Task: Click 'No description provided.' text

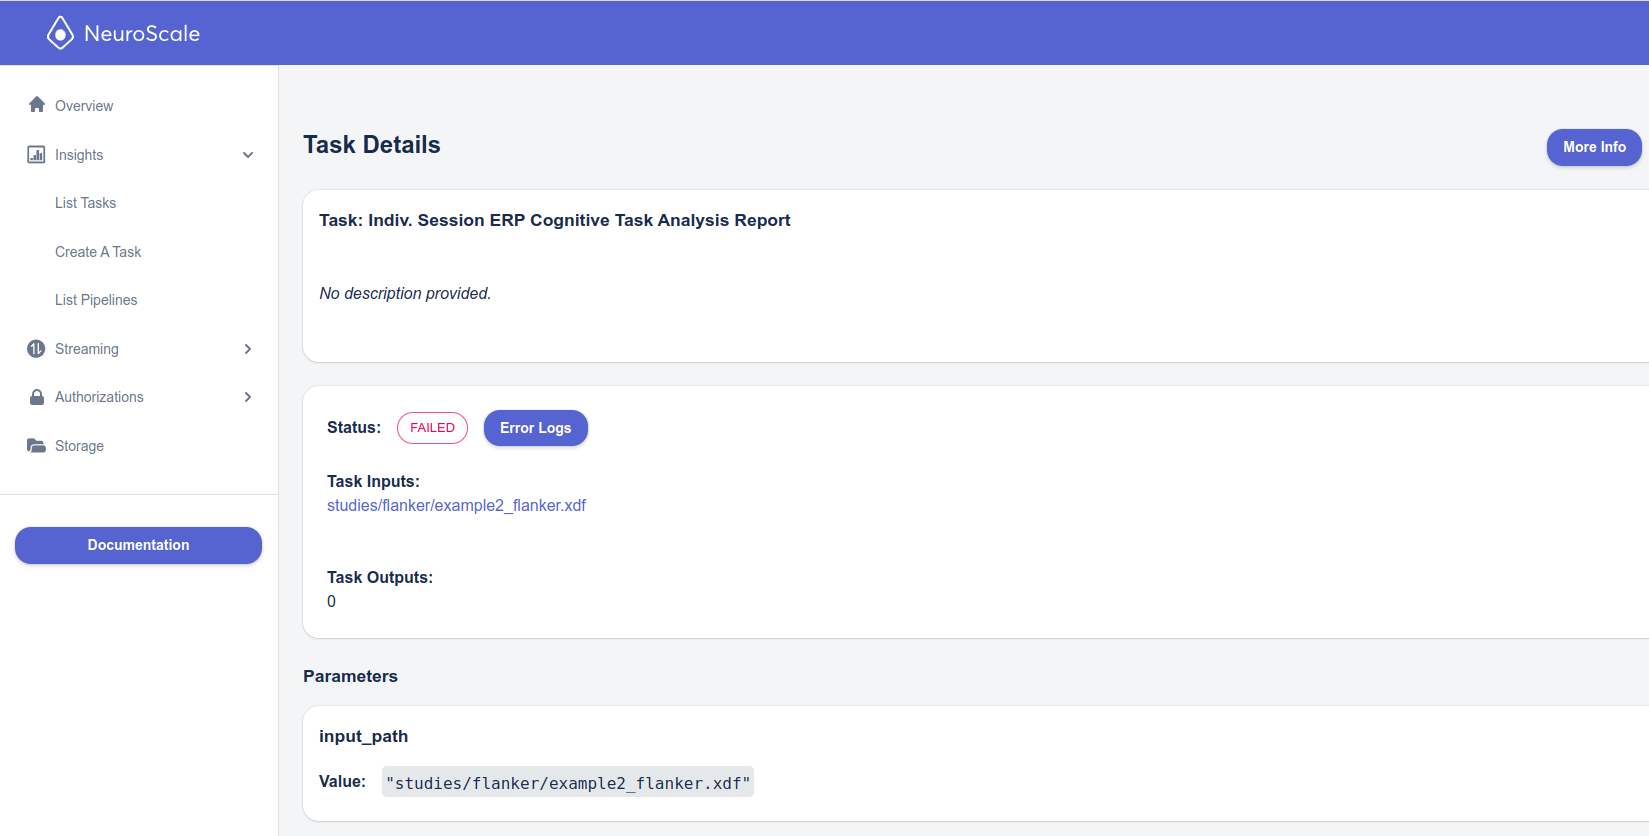Action: pyautogui.click(x=405, y=293)
